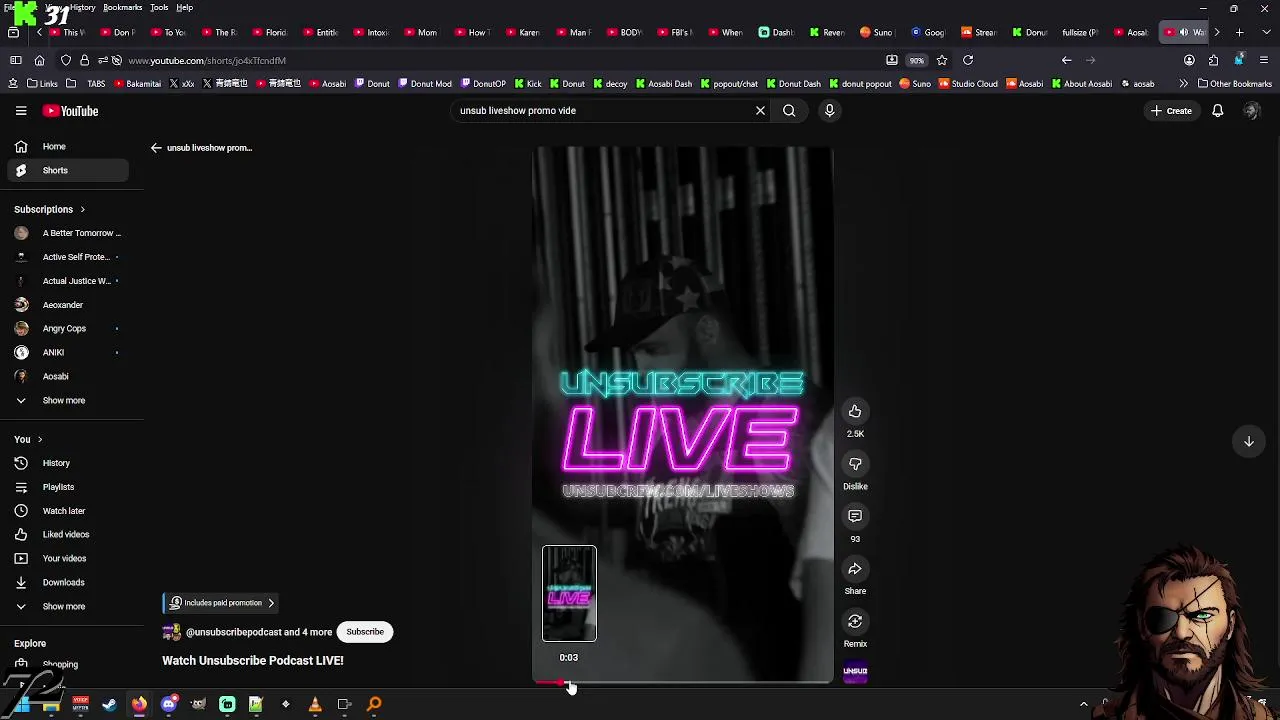Screen dimensions: 1280x720
Task: Open the ANIKI subscription channel
Action: [68, 352]
